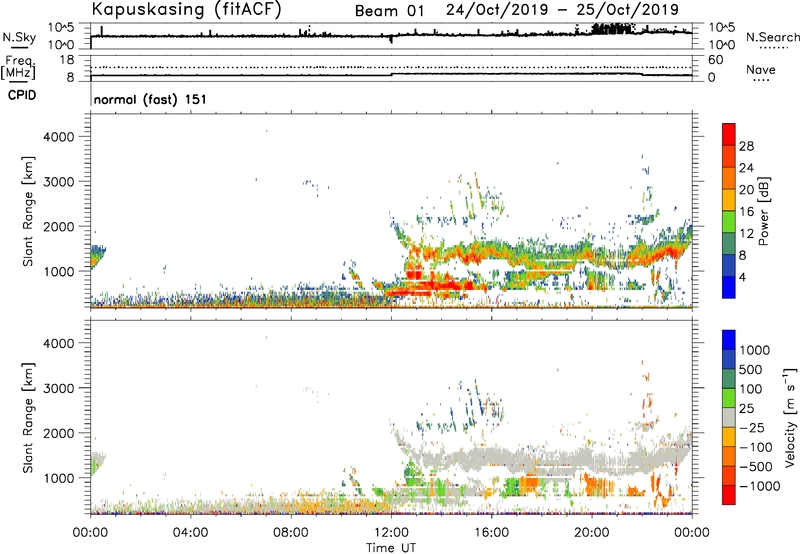The image size is (800, 554).
Task: Click the '3000' tick in the power panel
Action: (59, 182)
